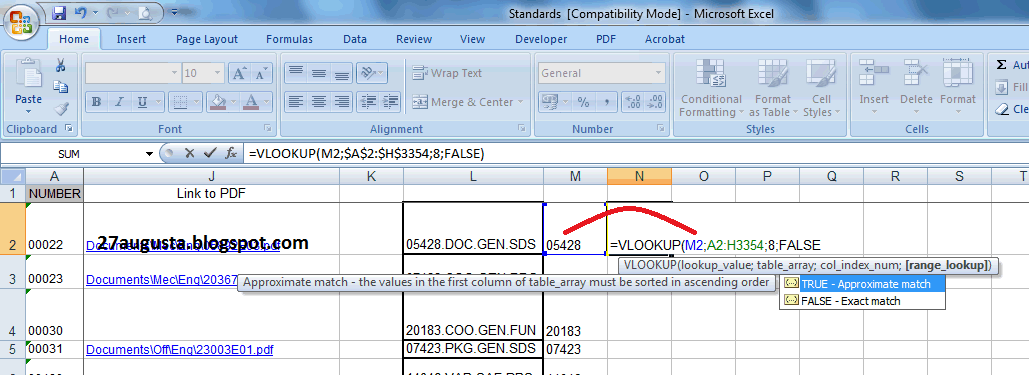This screenshot has height=375, width=1030.
Task: Click the Save icon in quick access toolbar
Action: pos(58,12)
